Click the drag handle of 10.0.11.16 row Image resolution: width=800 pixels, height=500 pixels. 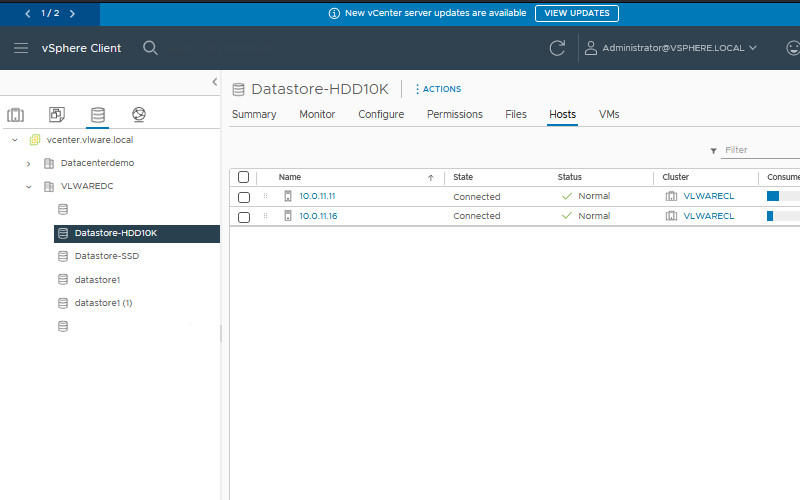(x=265, y=216)
